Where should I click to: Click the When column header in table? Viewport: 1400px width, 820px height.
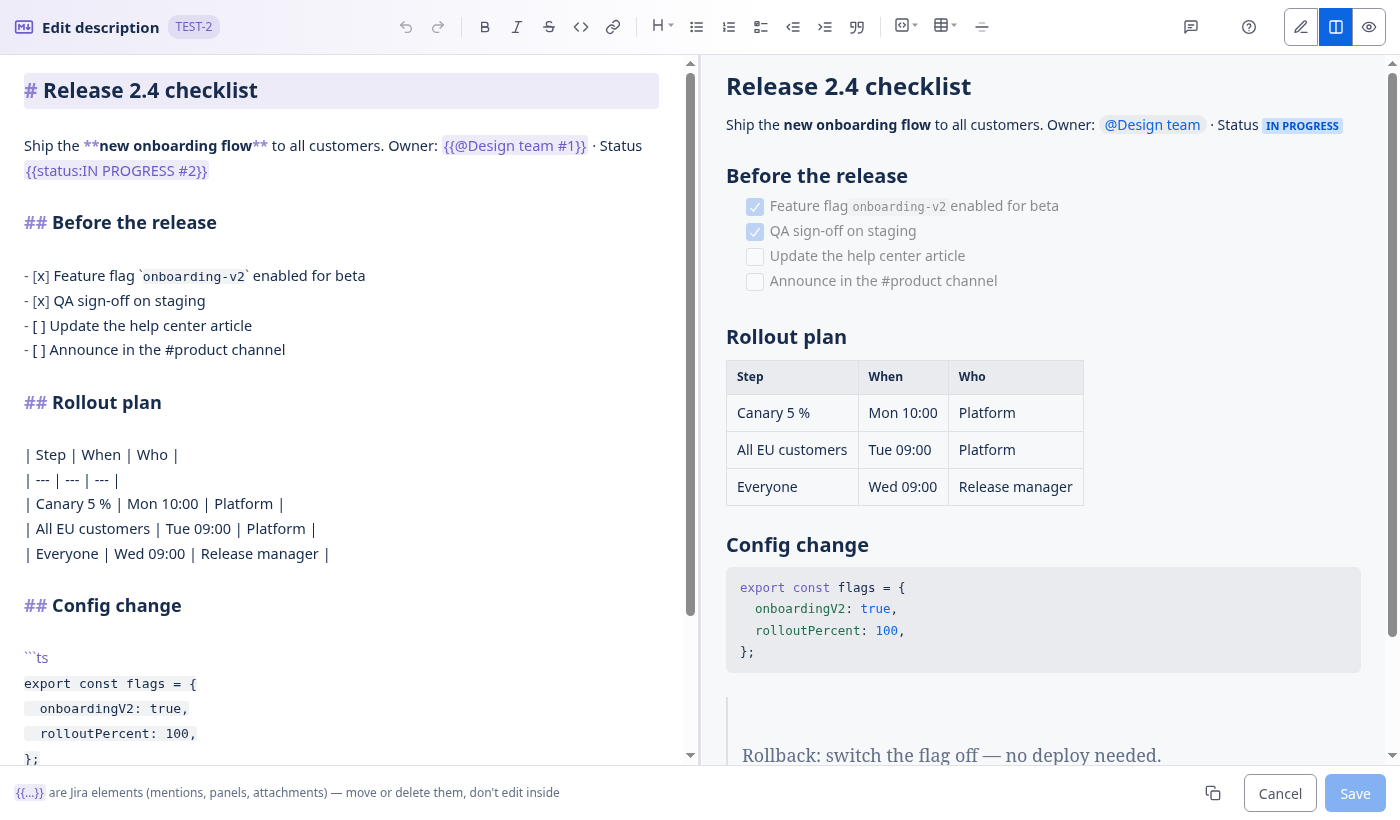click(903, 377)
